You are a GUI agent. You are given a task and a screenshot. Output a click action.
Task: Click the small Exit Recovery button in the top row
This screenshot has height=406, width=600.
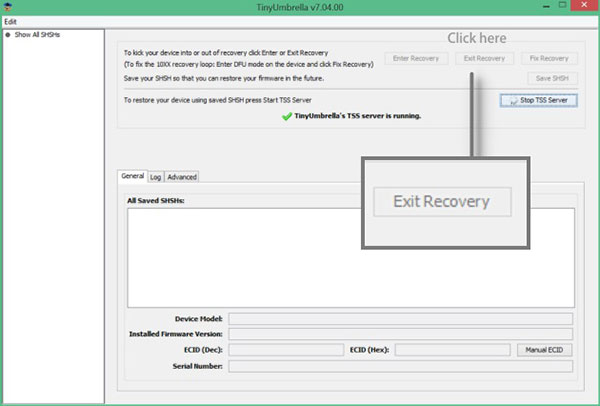pos(484,59)
